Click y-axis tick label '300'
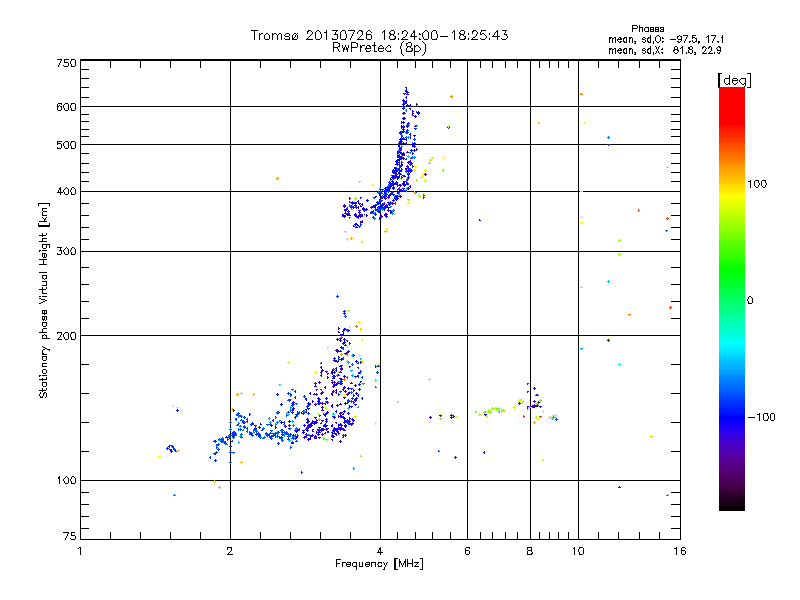The image size is (800, 600). (66, 252)
